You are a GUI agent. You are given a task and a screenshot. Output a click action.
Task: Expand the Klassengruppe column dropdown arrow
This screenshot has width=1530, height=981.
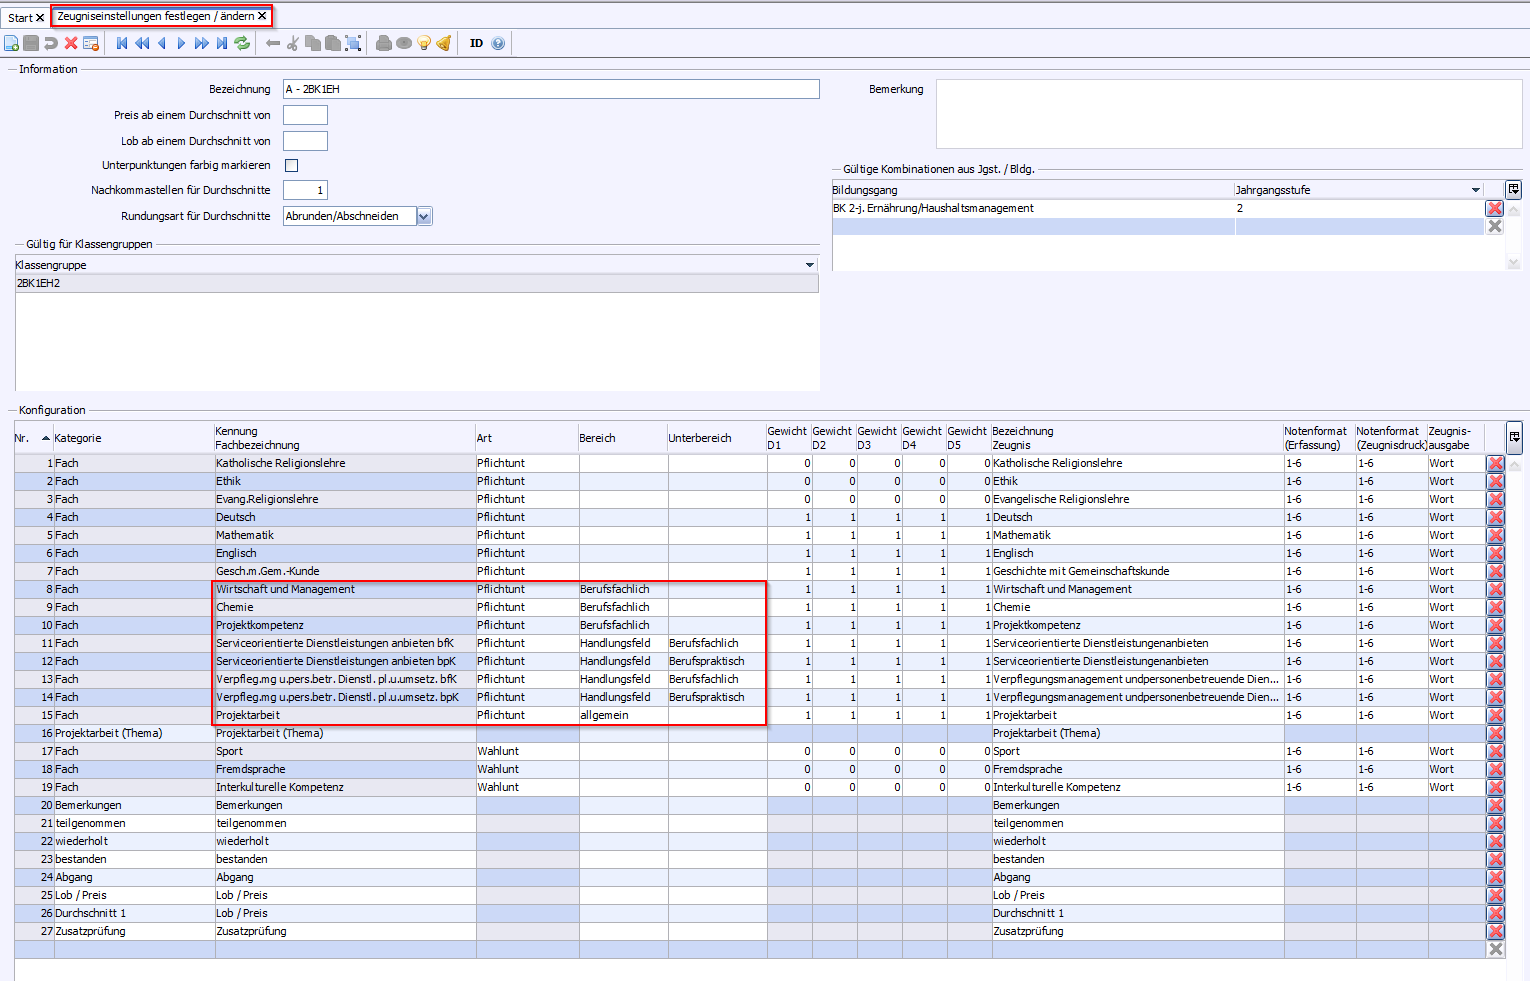(809, 265)
